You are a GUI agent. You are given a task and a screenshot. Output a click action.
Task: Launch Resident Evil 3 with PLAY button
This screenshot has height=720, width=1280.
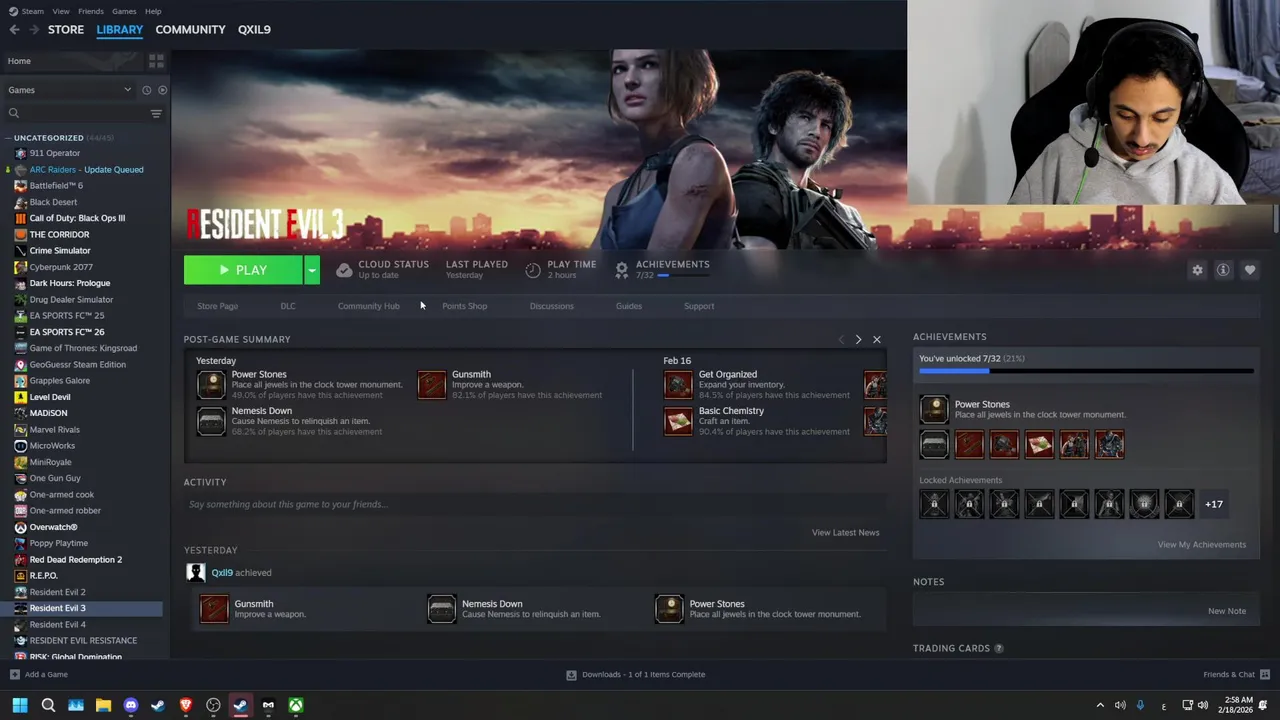[243, 270]
